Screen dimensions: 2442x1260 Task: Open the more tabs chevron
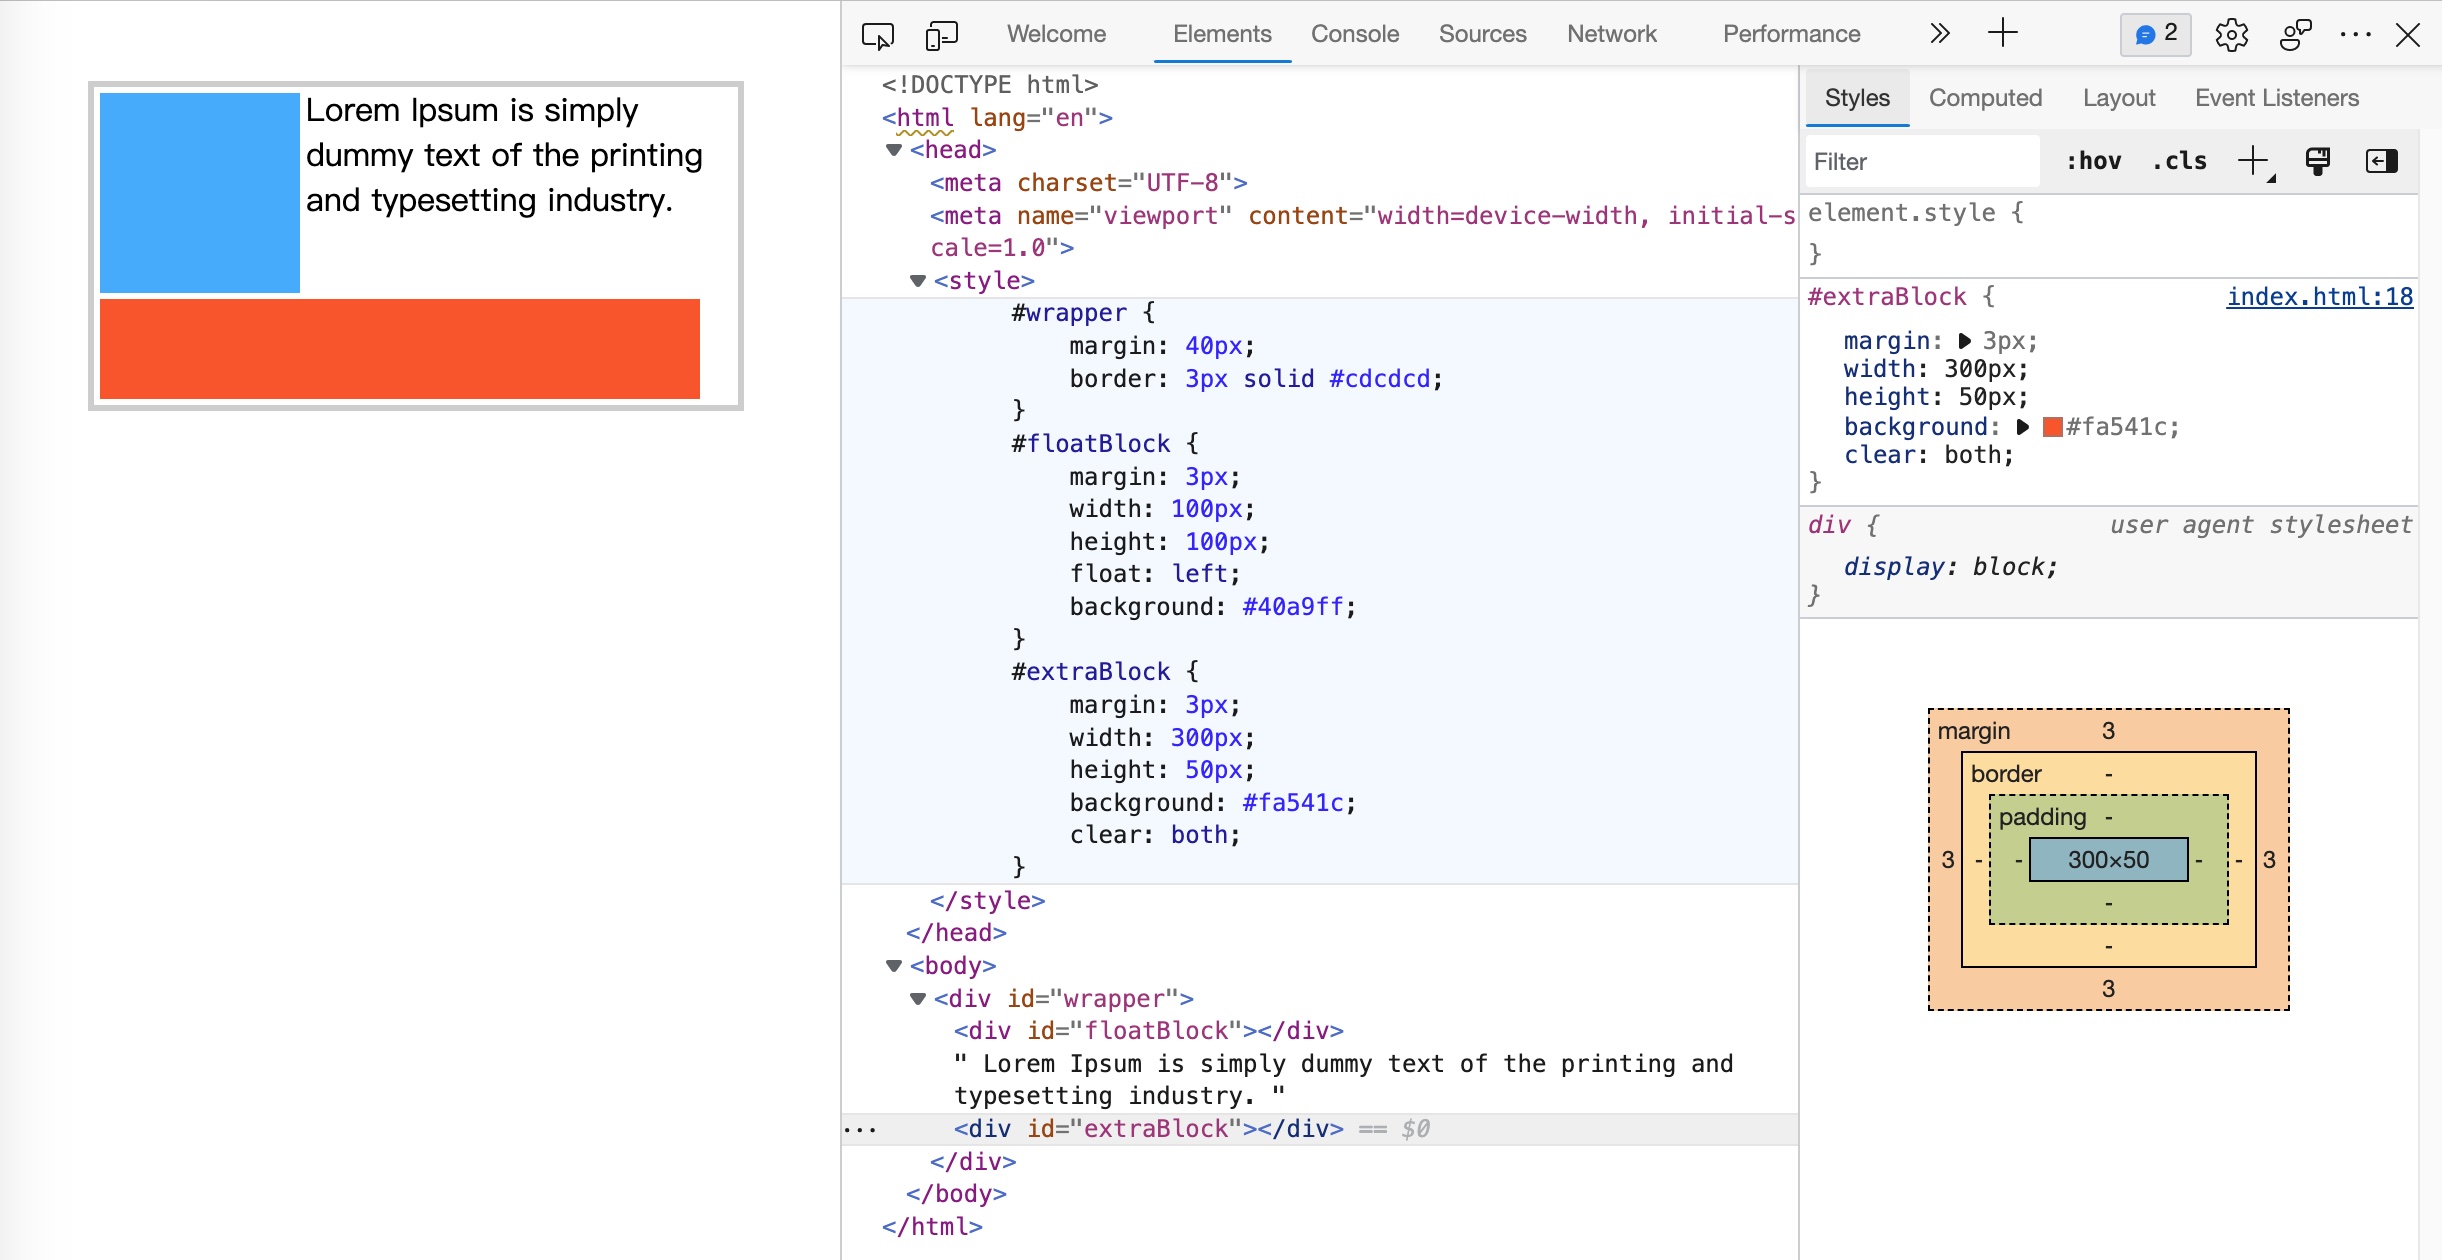point(1939,34)
